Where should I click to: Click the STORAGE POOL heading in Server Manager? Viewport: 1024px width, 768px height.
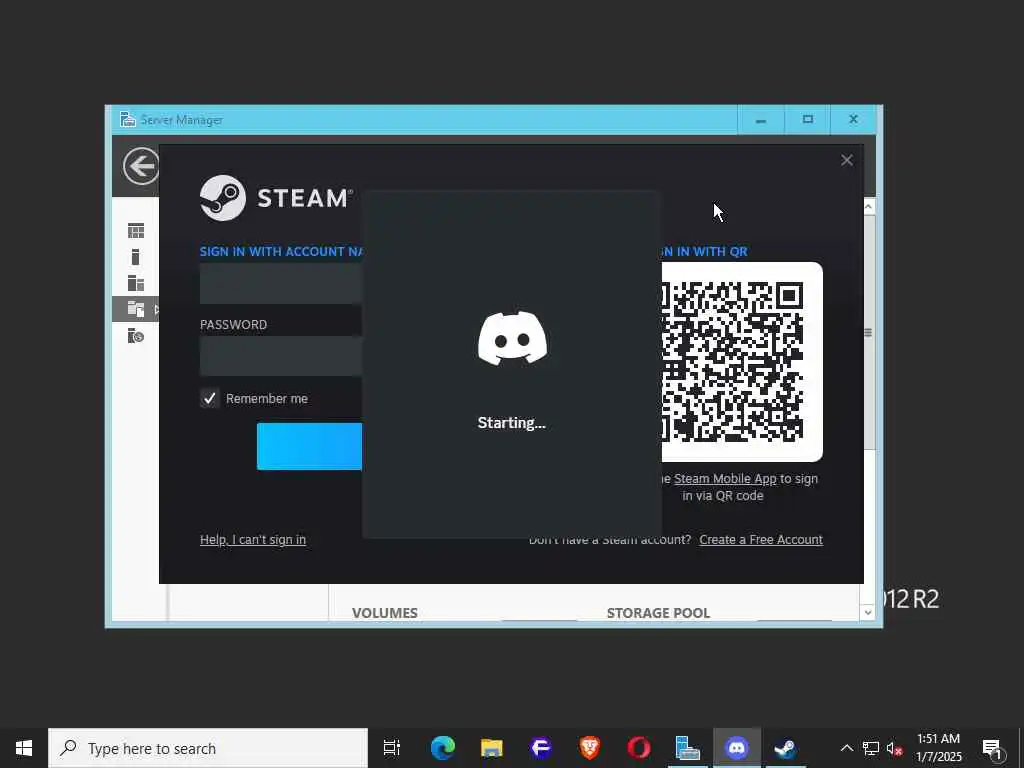658,613
